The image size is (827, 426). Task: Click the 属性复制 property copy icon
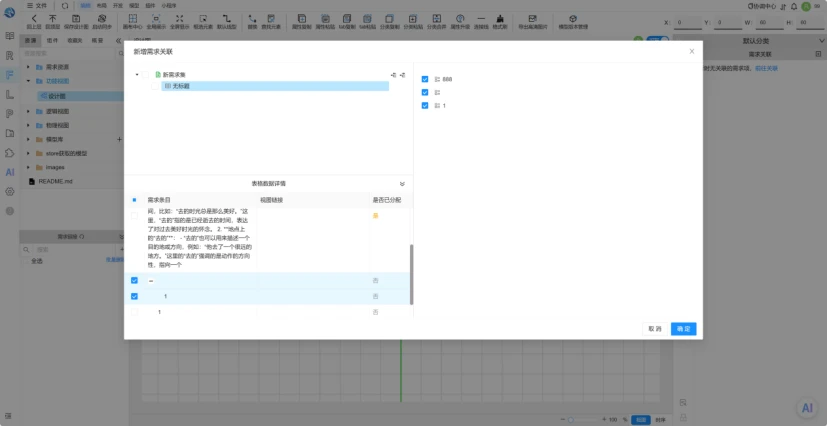pyautogui.click(x=302, y=18)
